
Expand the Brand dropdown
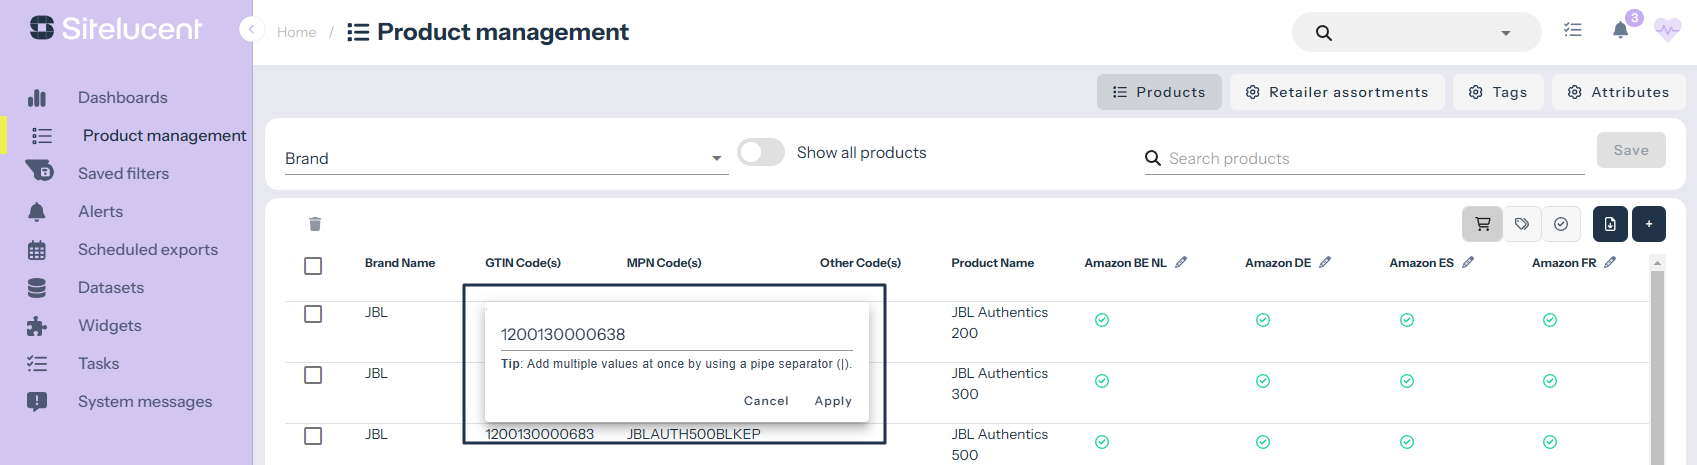pyautogui.click(x=716, y=159)
